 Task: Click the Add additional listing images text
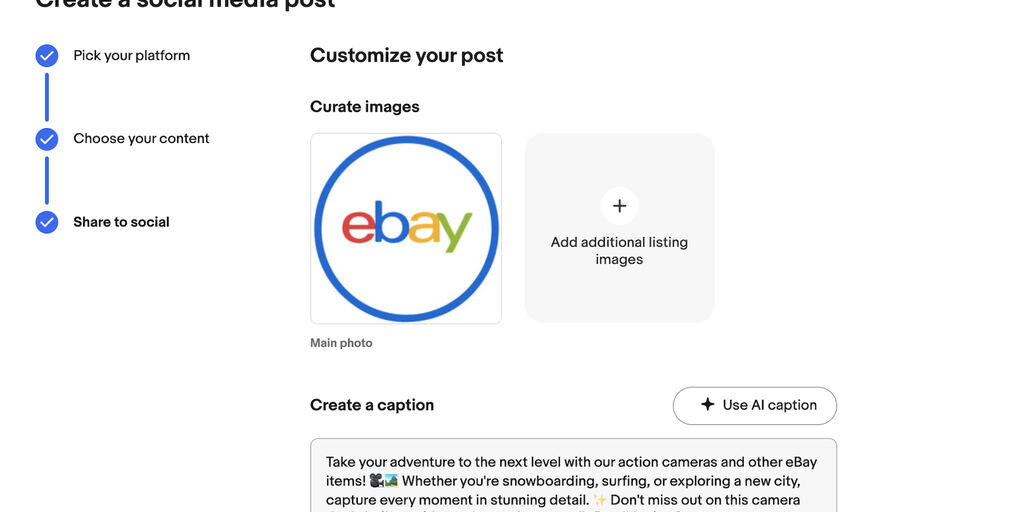point(619,251)
